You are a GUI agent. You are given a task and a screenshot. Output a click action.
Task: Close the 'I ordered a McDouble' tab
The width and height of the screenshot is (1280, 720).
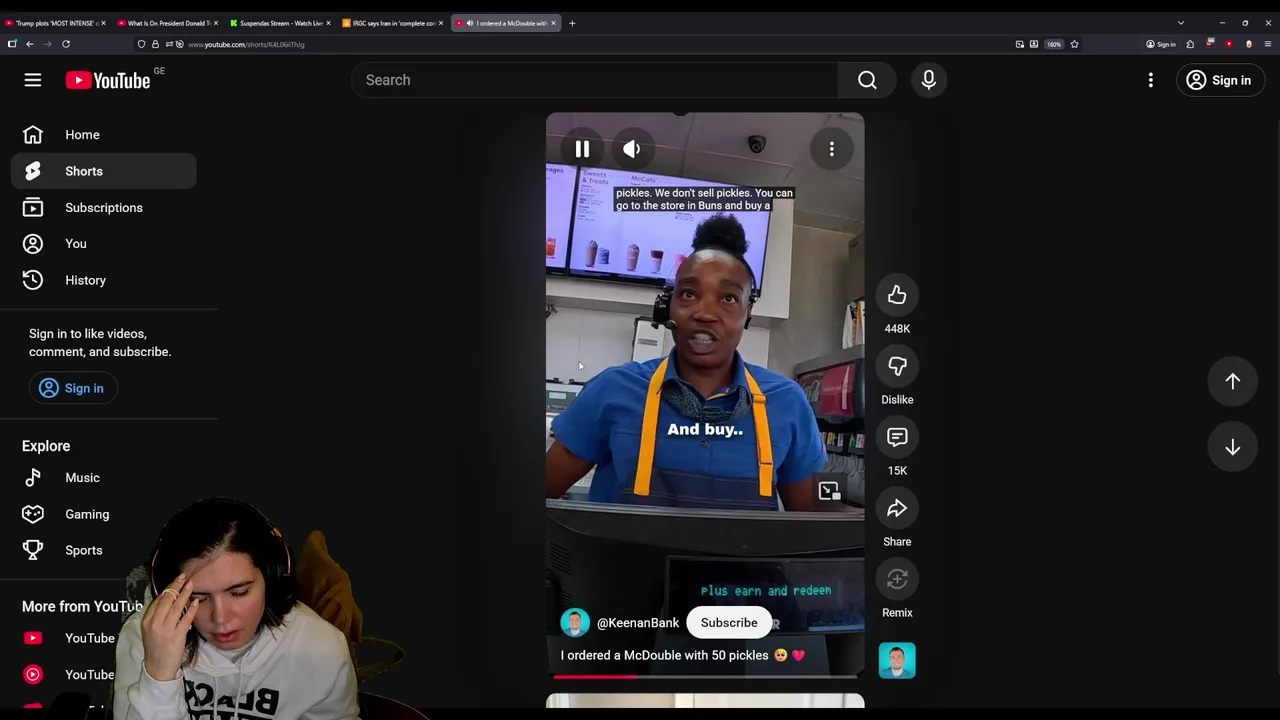[553, 23]
